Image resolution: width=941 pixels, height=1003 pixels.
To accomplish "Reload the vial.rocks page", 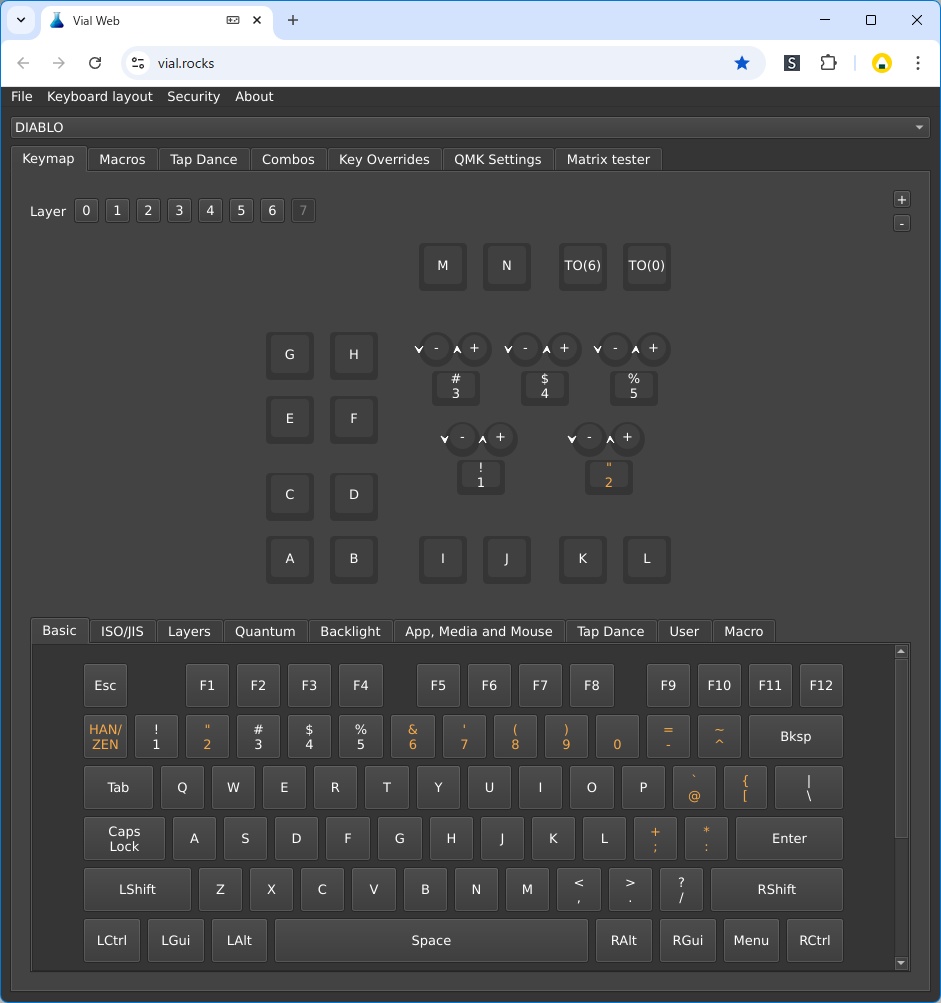I will pyautogui.click(x=95, y=62).
